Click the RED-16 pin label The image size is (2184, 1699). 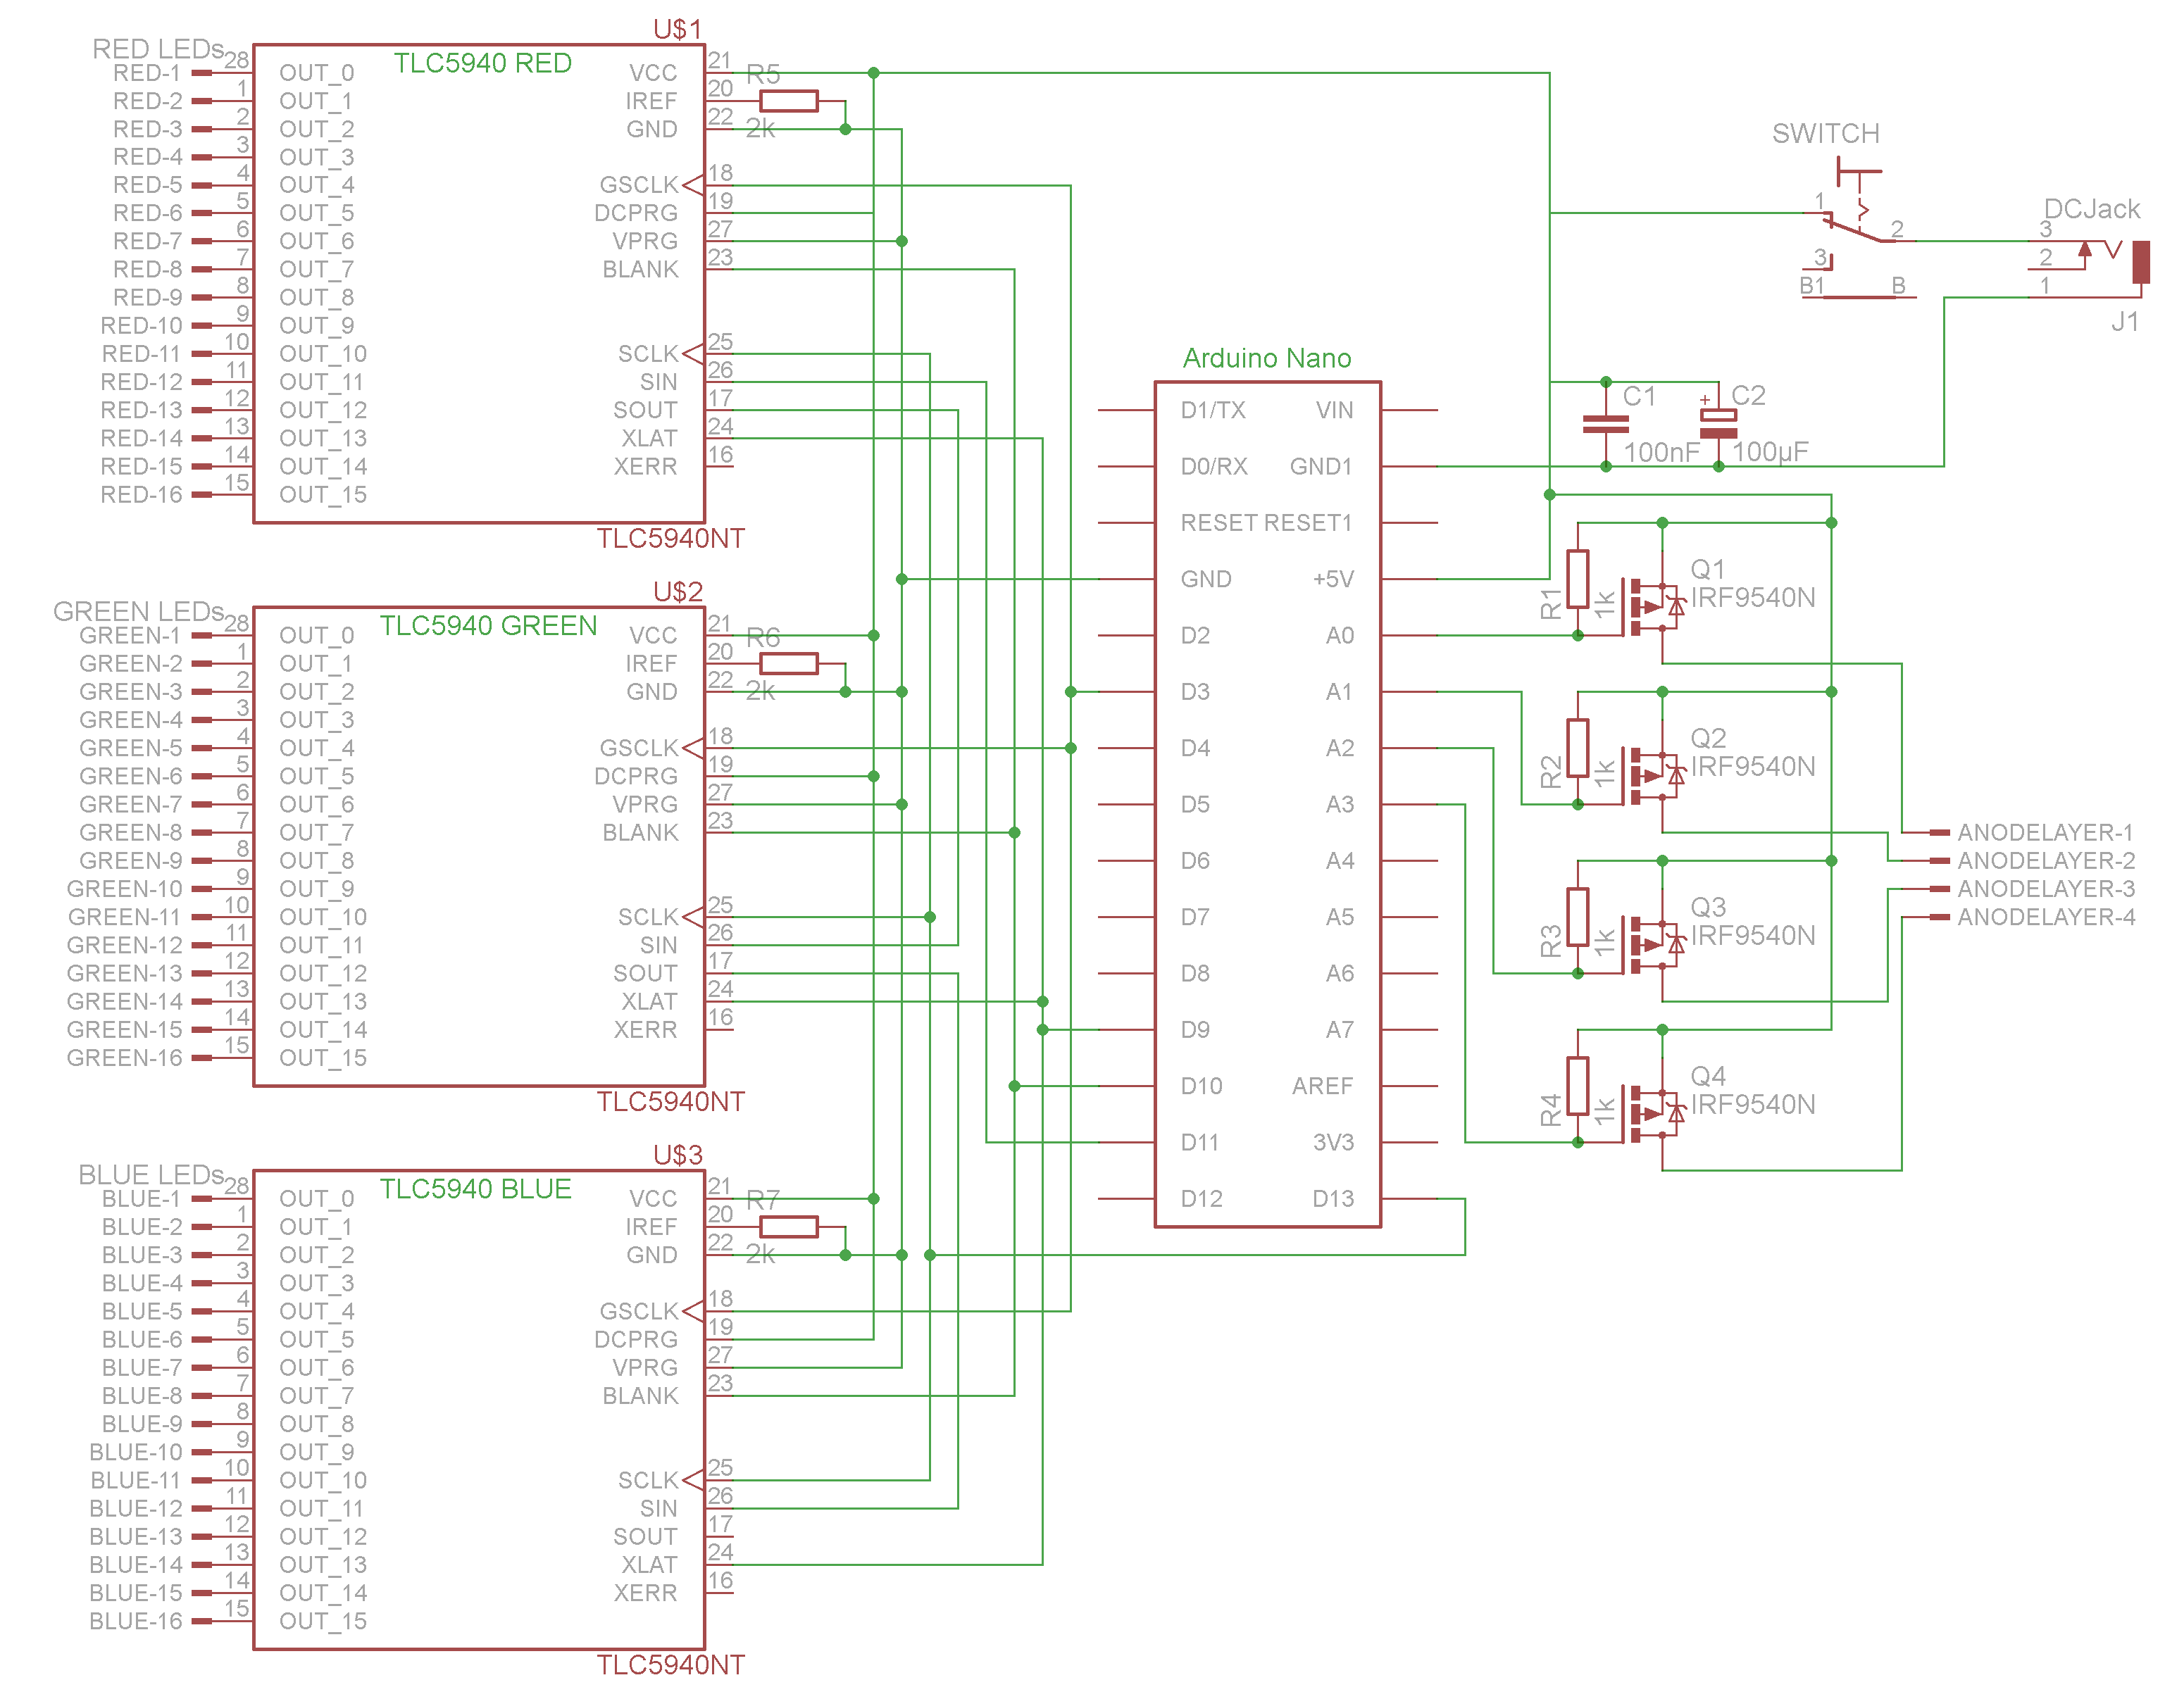pyautogui.click(x=141, y=495)
